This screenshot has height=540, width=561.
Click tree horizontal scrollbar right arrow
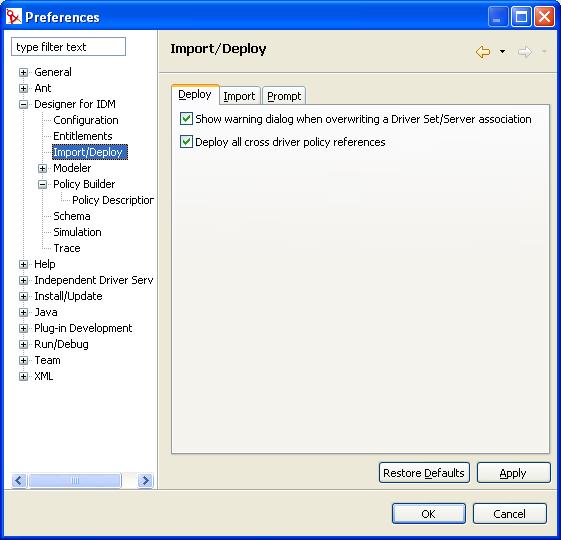145,480
